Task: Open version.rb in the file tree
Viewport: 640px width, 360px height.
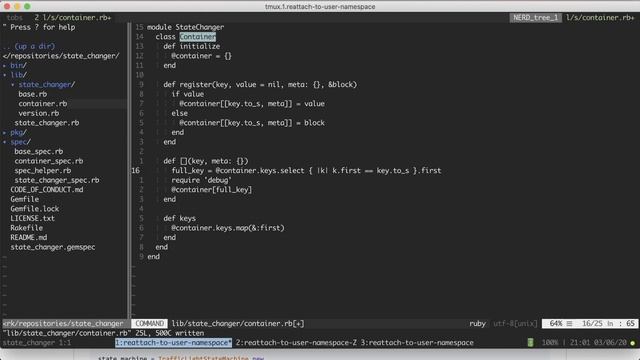Action: coord(39,113)
